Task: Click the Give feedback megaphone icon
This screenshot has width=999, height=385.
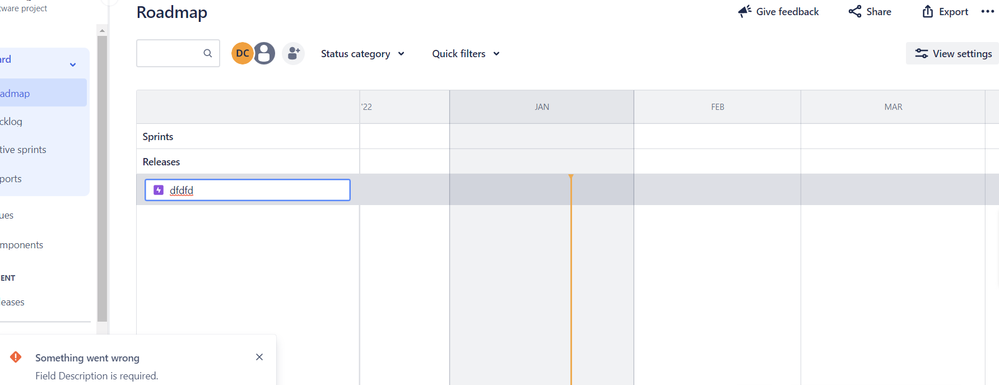Action: click(x=745, y=11)
